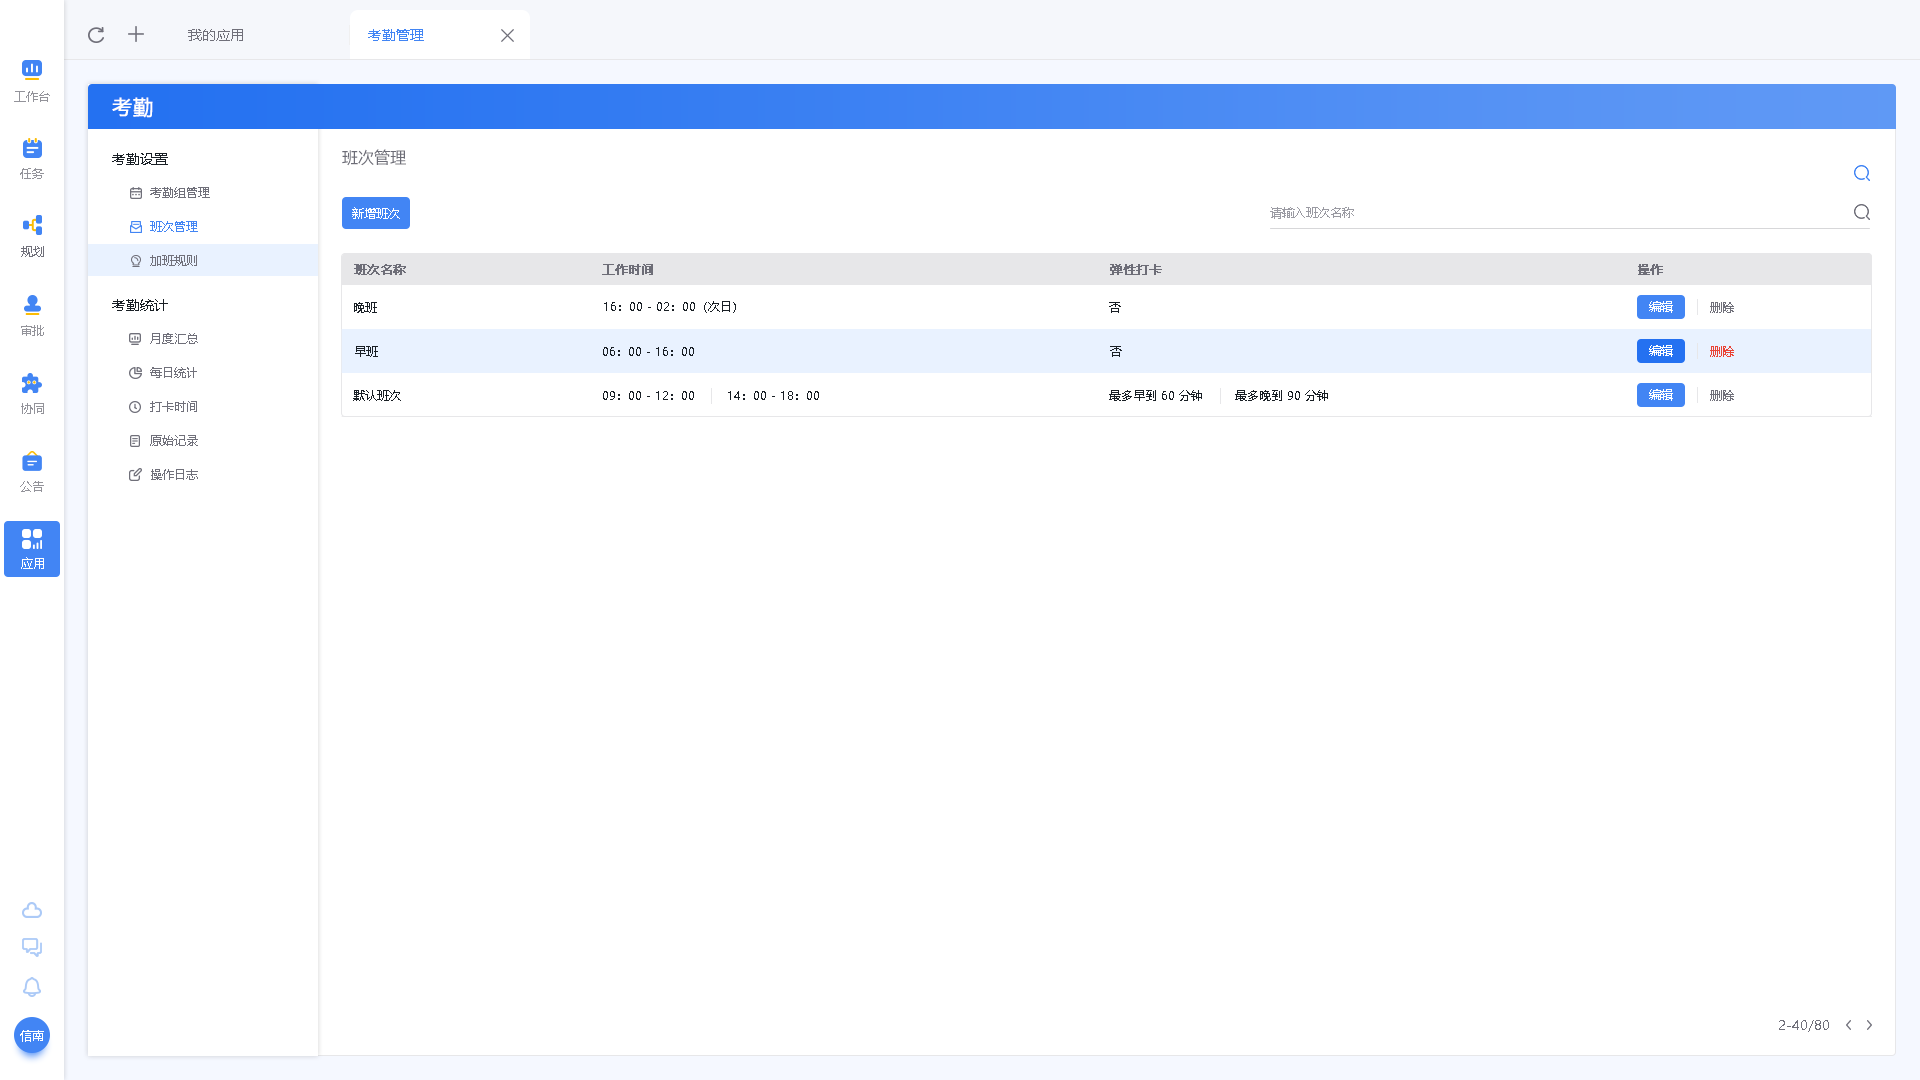Open the 公告 announcements sidebar icon
This screenshot has width=1920, height=1080.
32,472
